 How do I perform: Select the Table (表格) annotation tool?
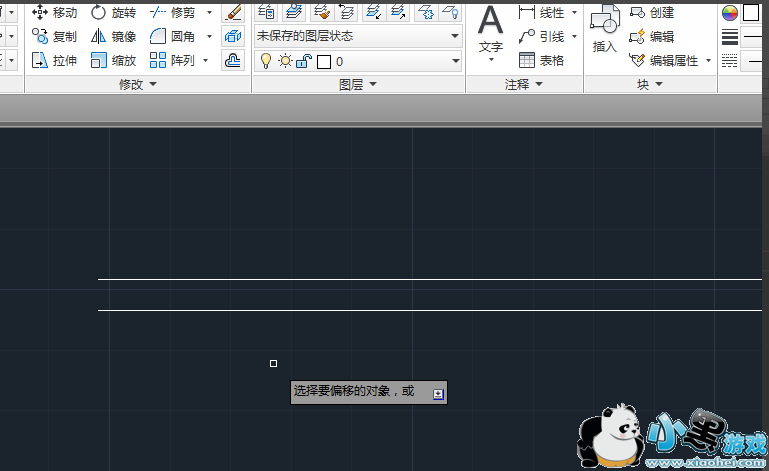coord(541,60)
